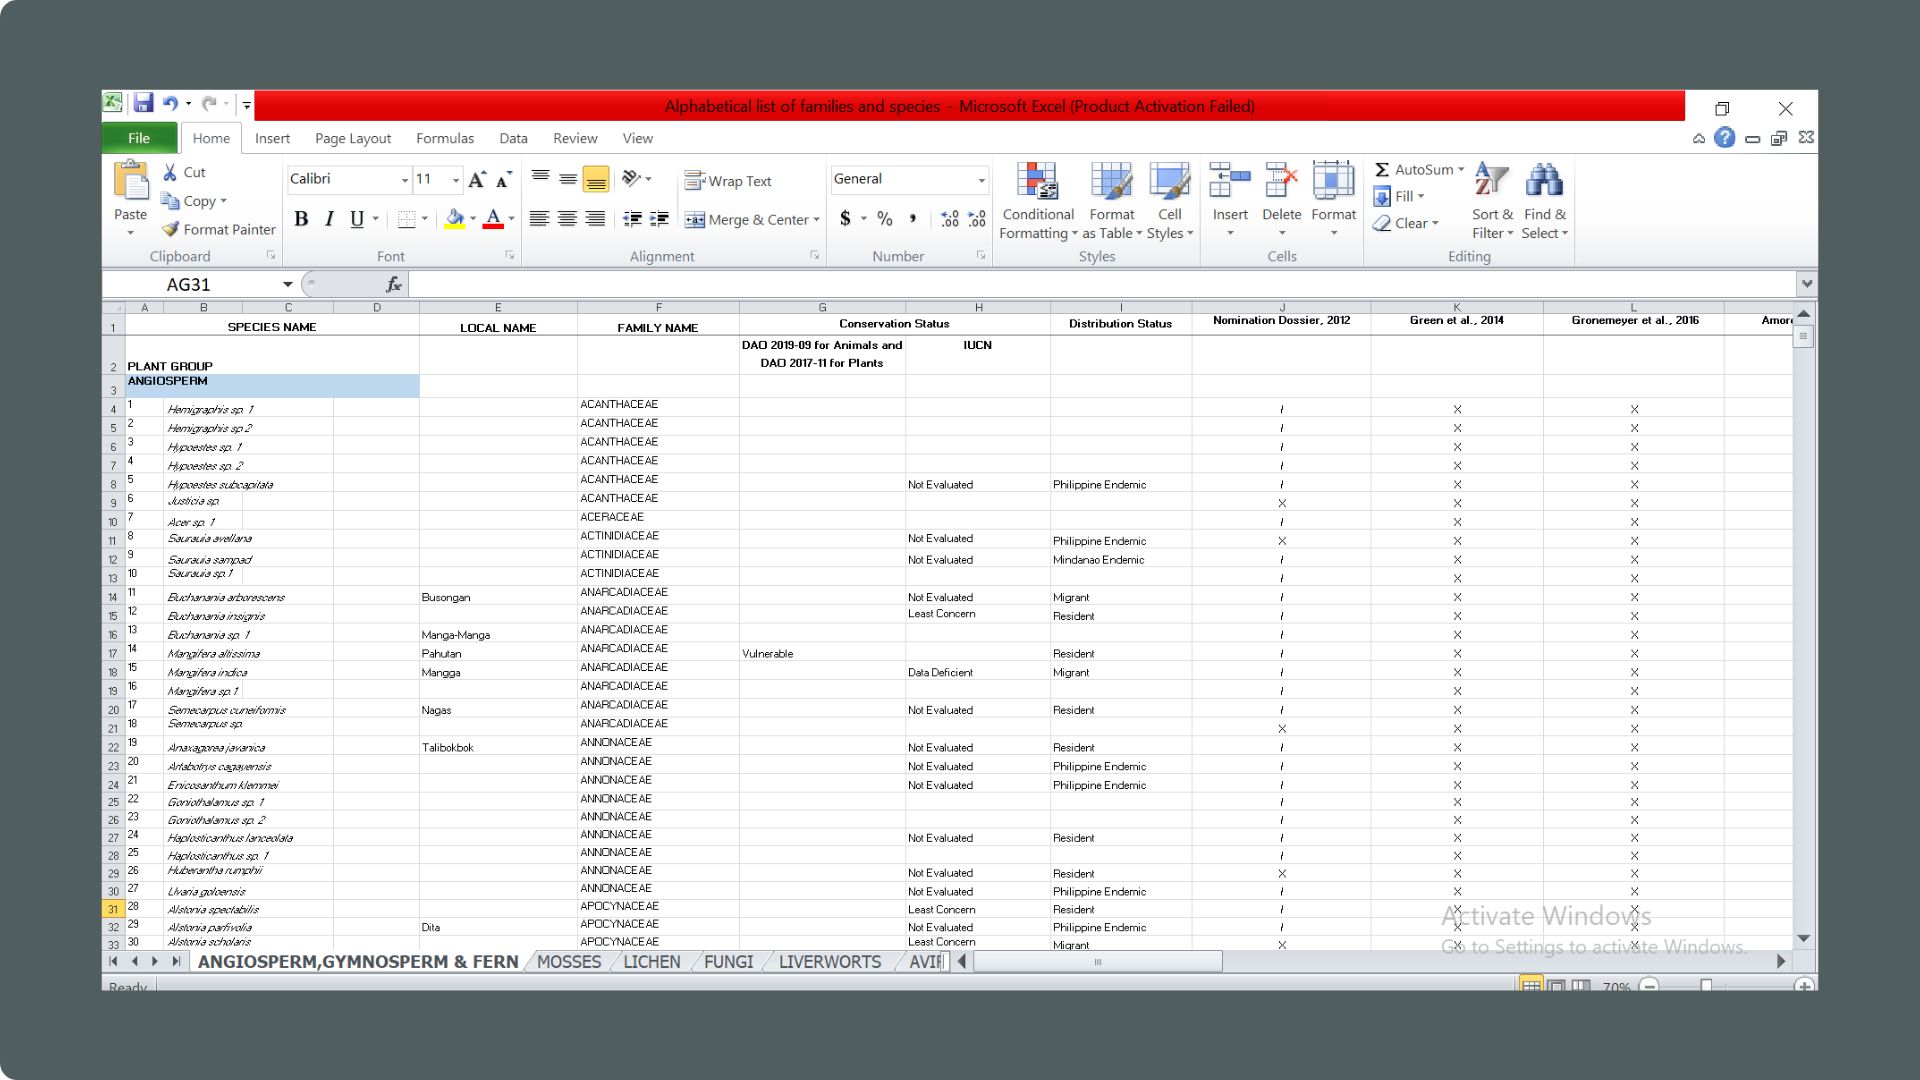Image resolution: width=1920 pixels, height=1080 pixels.
Task: Apply percent style format
Action: coord(885,219)
